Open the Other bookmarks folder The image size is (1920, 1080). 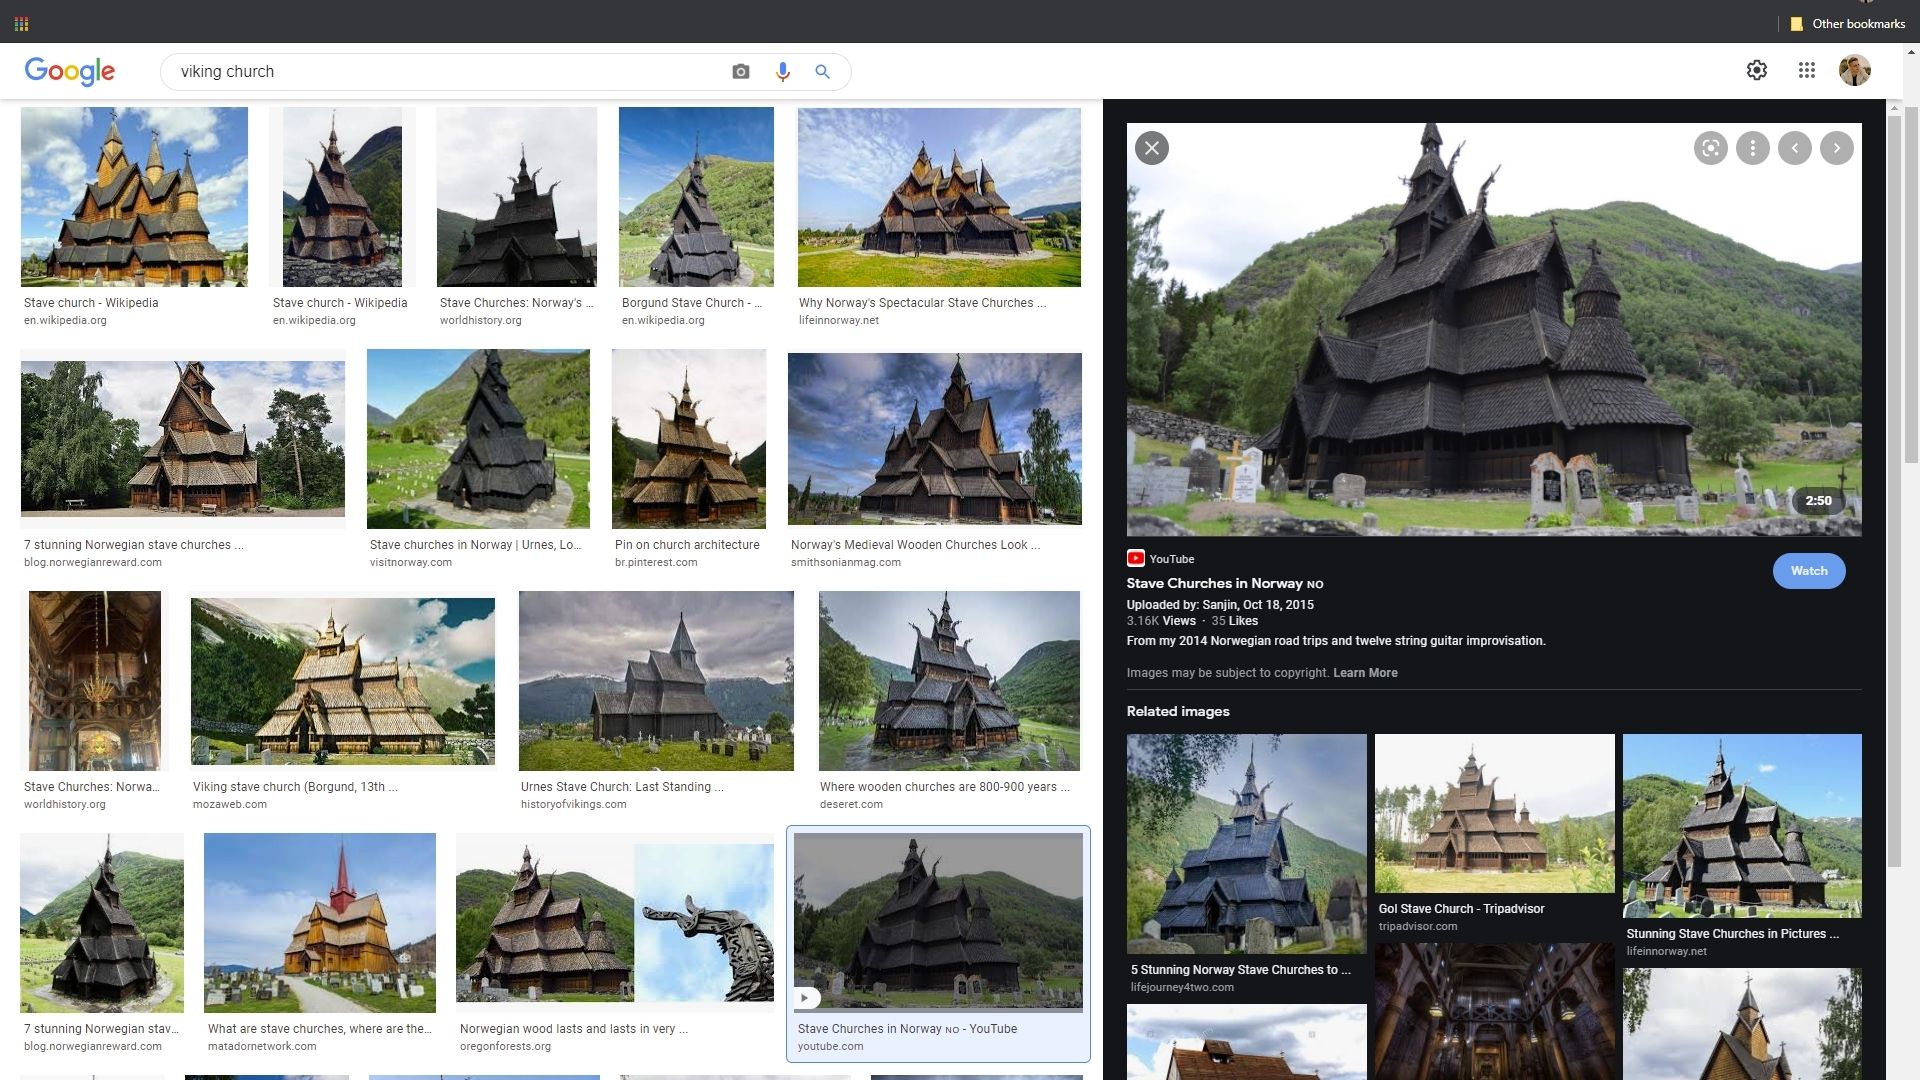tap(1847, 23)
